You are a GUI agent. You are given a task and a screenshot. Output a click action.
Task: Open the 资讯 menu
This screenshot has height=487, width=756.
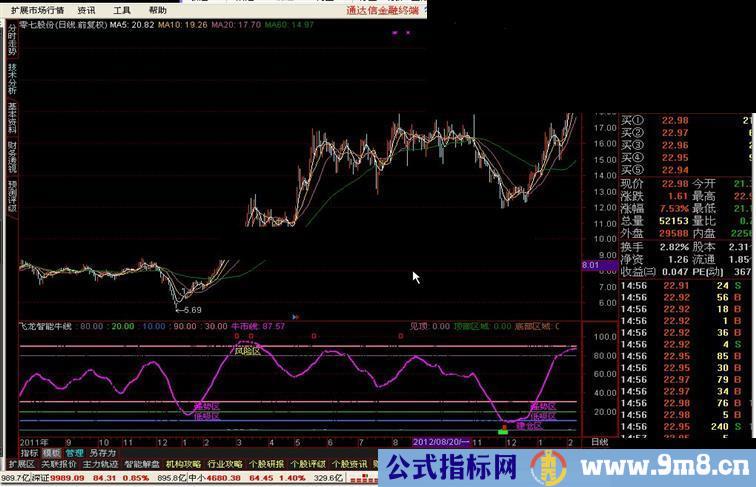(x=87, y=9)
